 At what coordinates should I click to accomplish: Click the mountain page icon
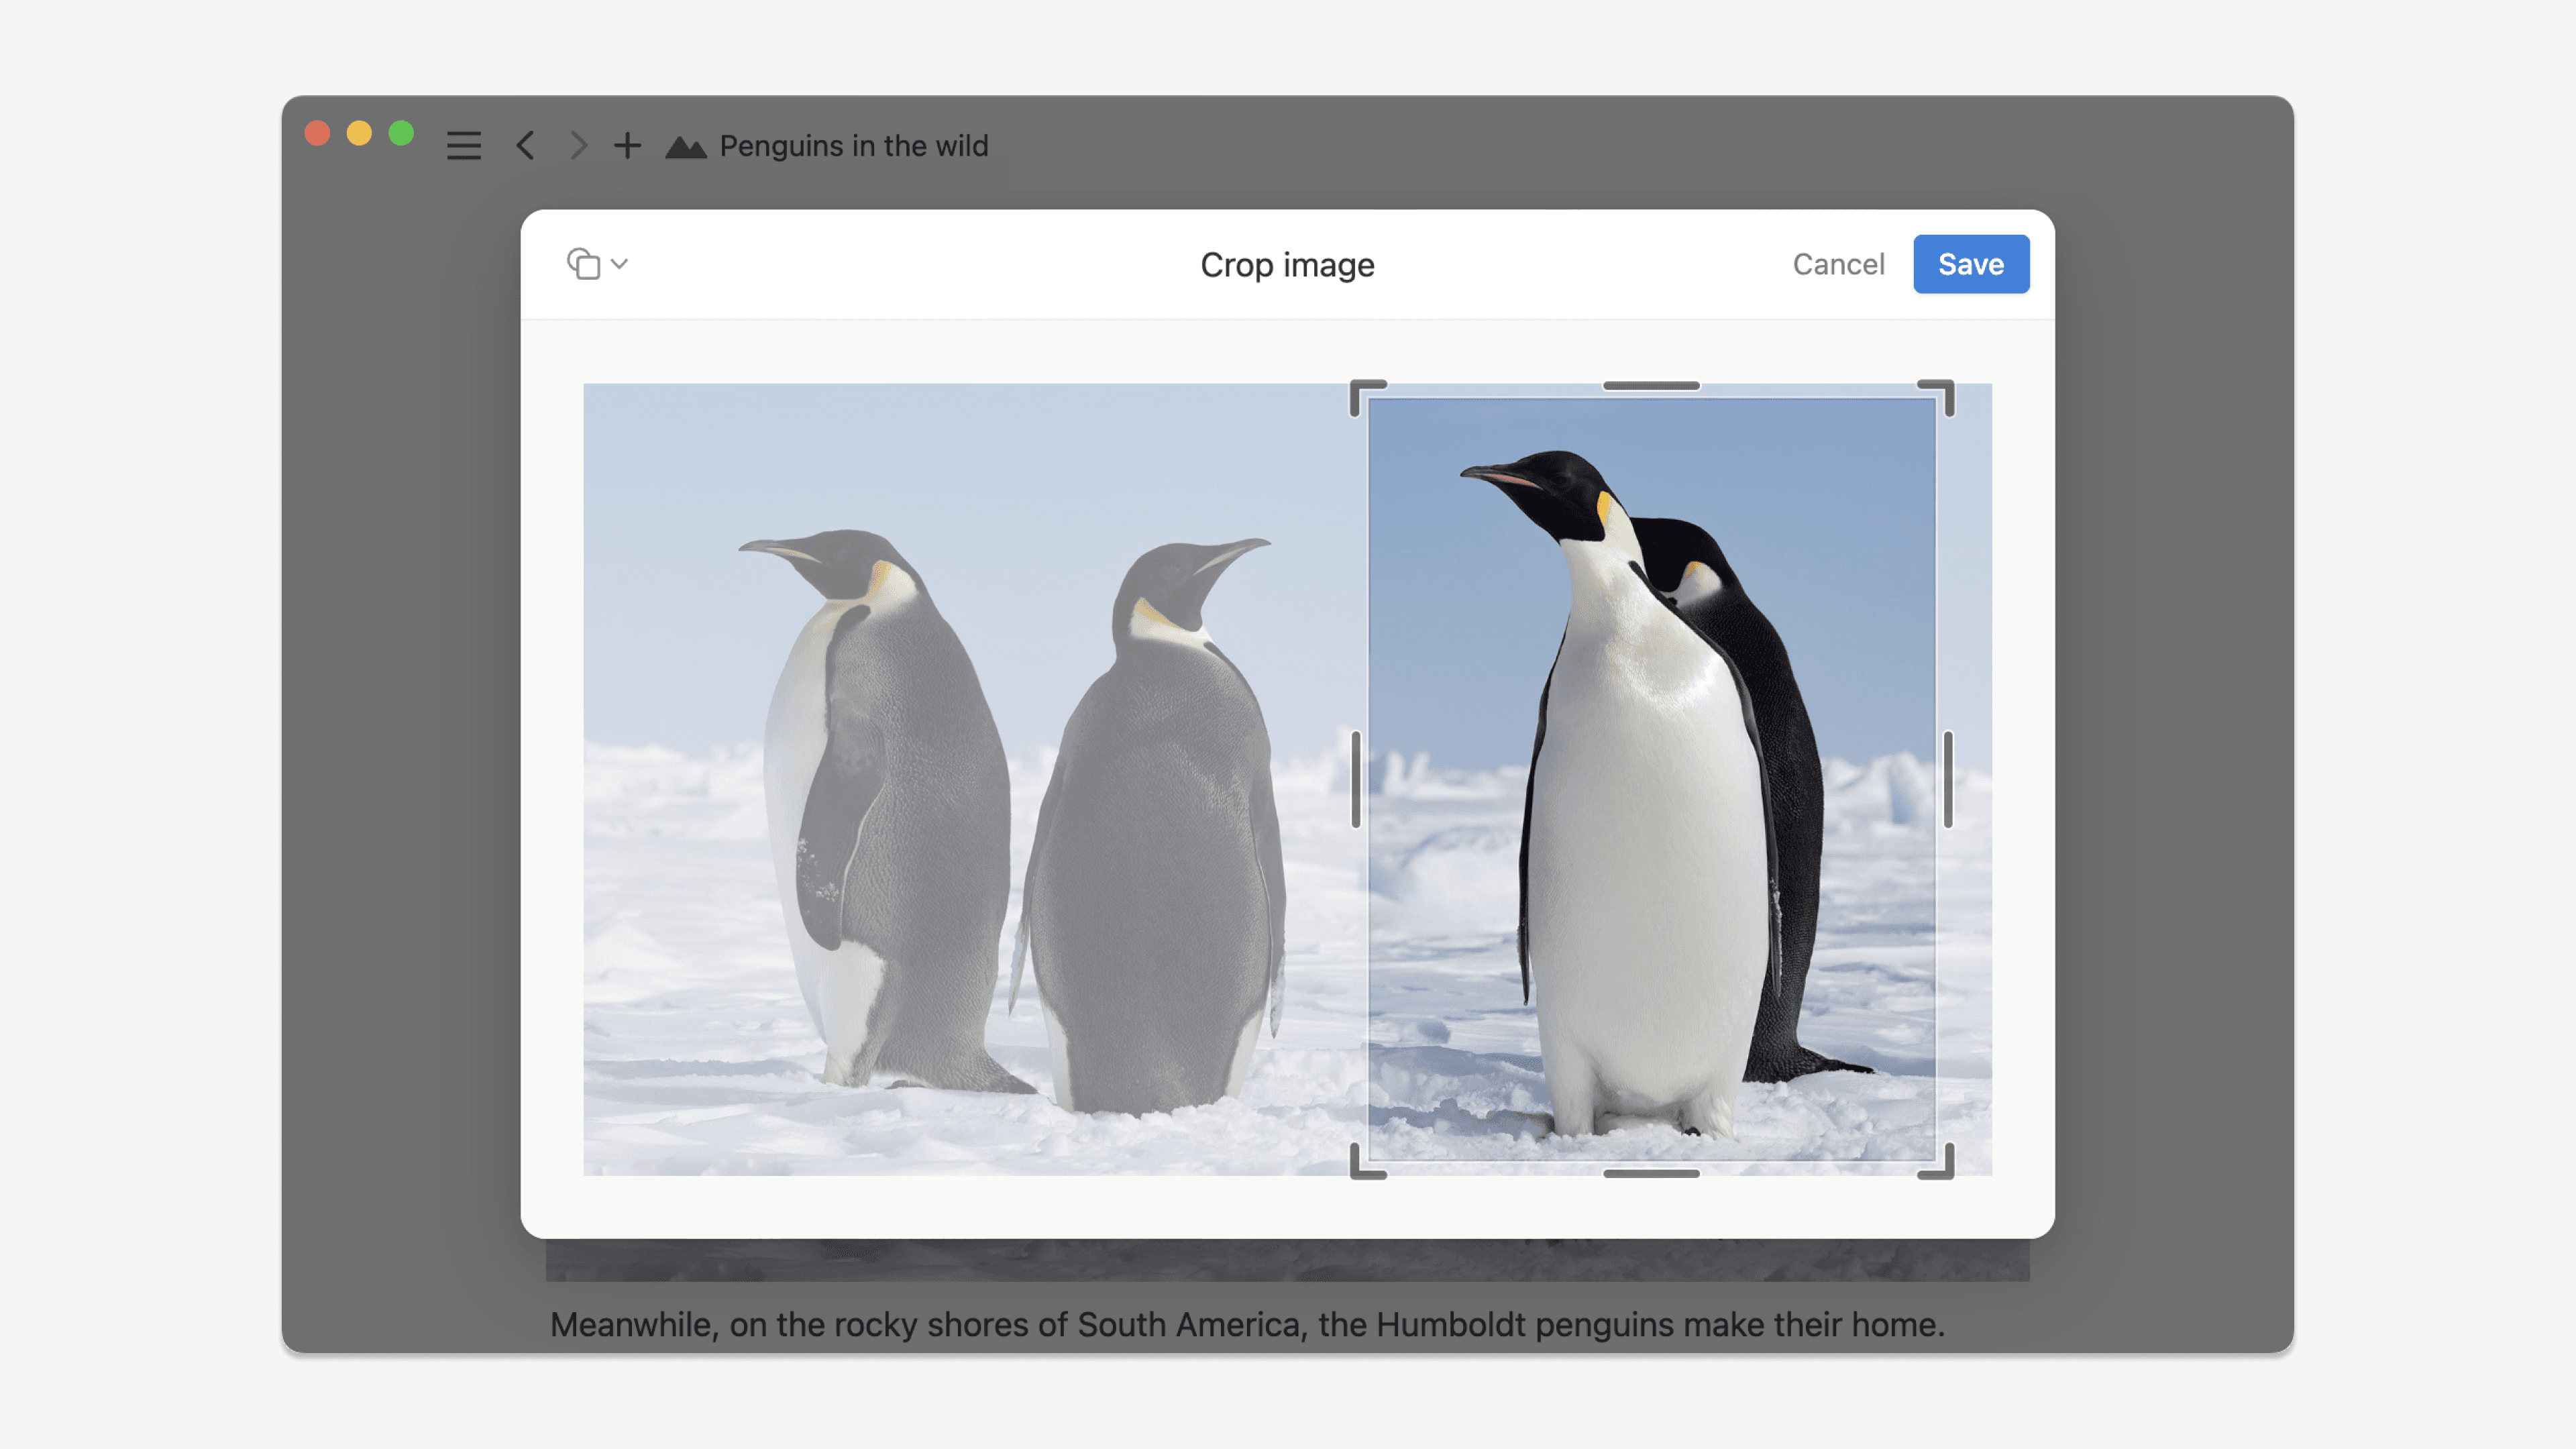[686, 147]
